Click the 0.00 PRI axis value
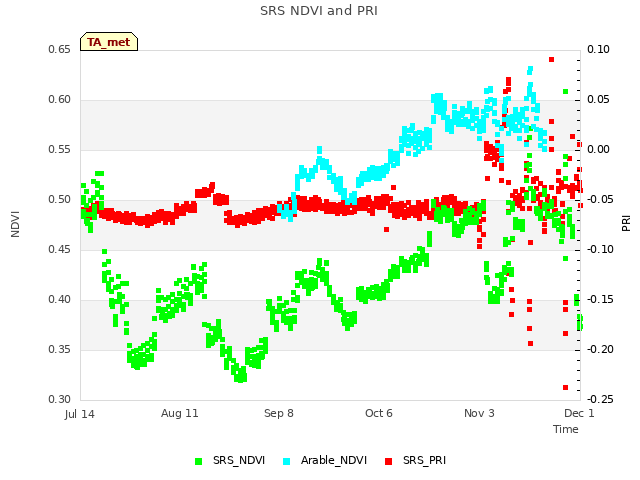The height and width of the screenshot is (480, 640). pos(598,150)
